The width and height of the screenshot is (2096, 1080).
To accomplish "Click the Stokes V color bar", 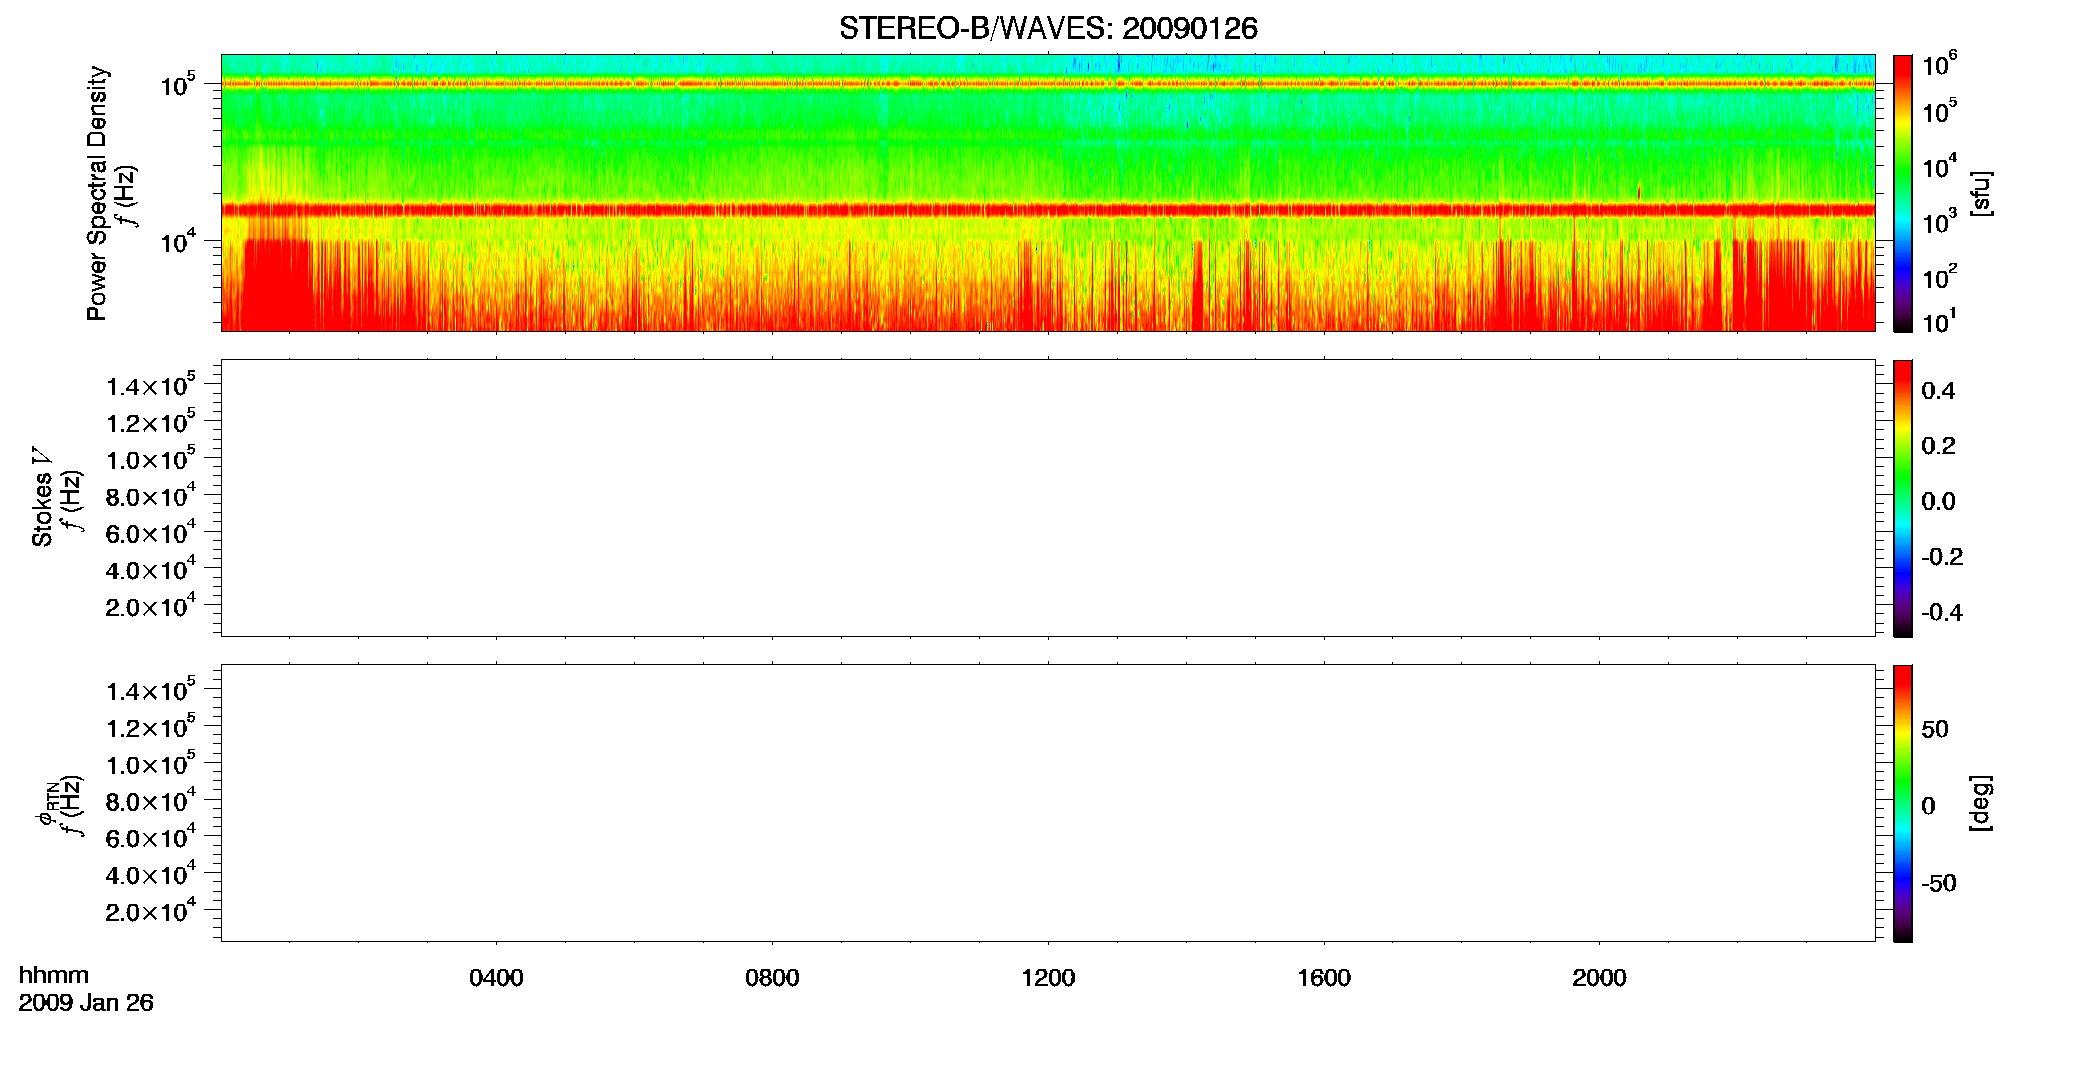I will pos(1903,498).
